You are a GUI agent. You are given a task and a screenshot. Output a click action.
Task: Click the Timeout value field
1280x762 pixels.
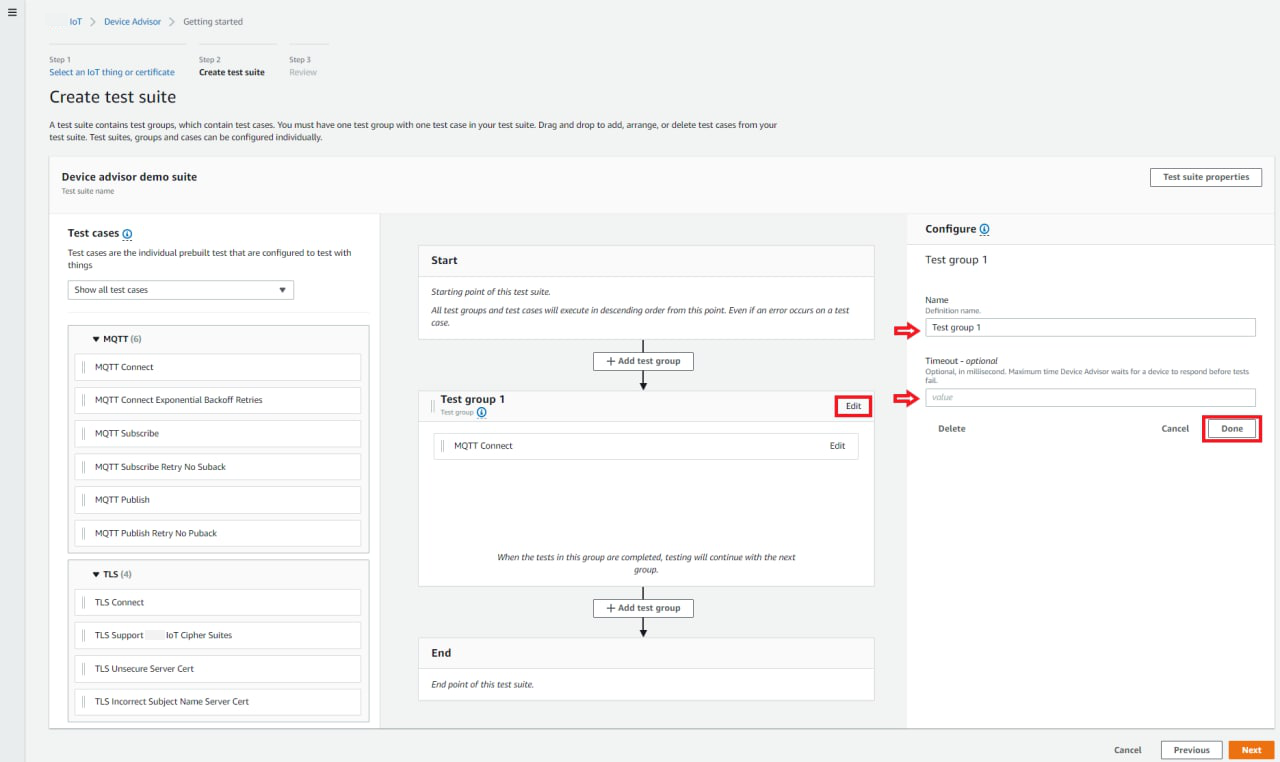[x=1089, y=397]
